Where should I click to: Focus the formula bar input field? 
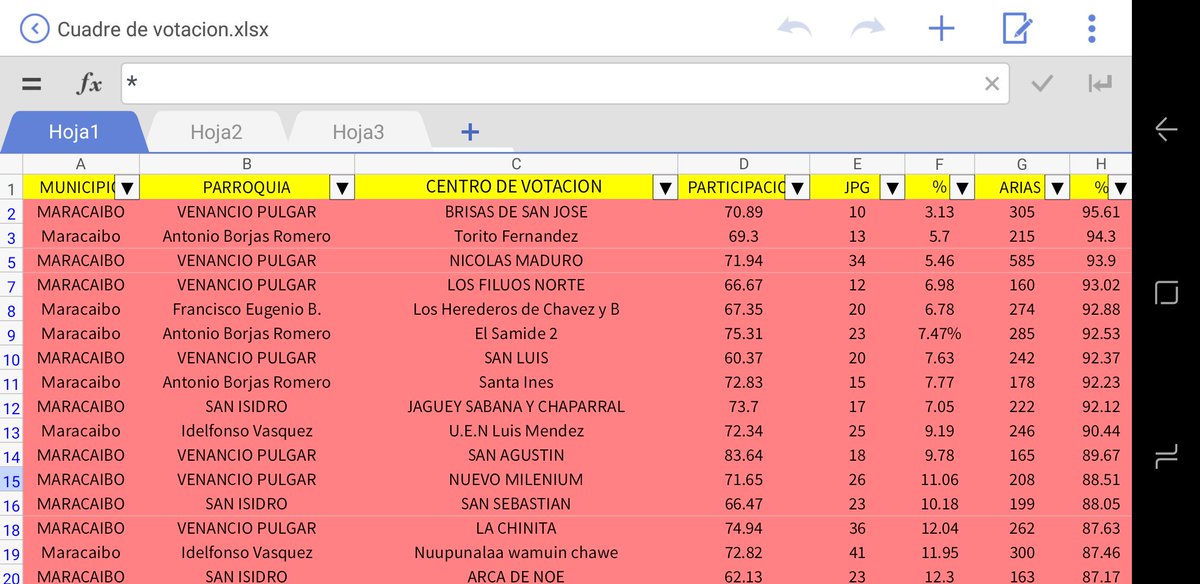click(x=565, y=84)
